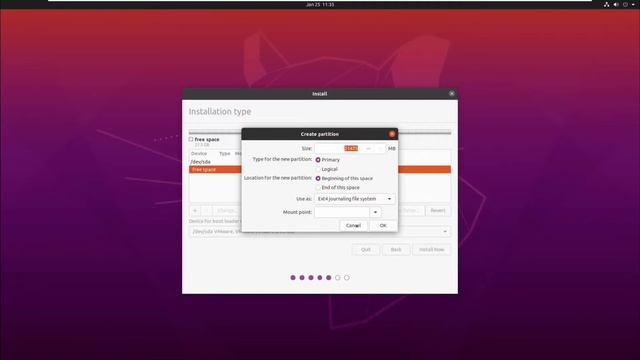Viewport: 640px width, 360px height.
Task: Open the clock and calendar in top bar
Action: (320, 4)
